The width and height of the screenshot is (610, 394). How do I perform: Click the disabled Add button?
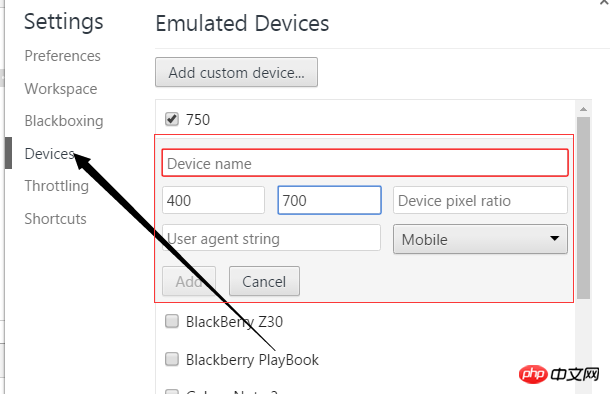click(x=189, y=281)
